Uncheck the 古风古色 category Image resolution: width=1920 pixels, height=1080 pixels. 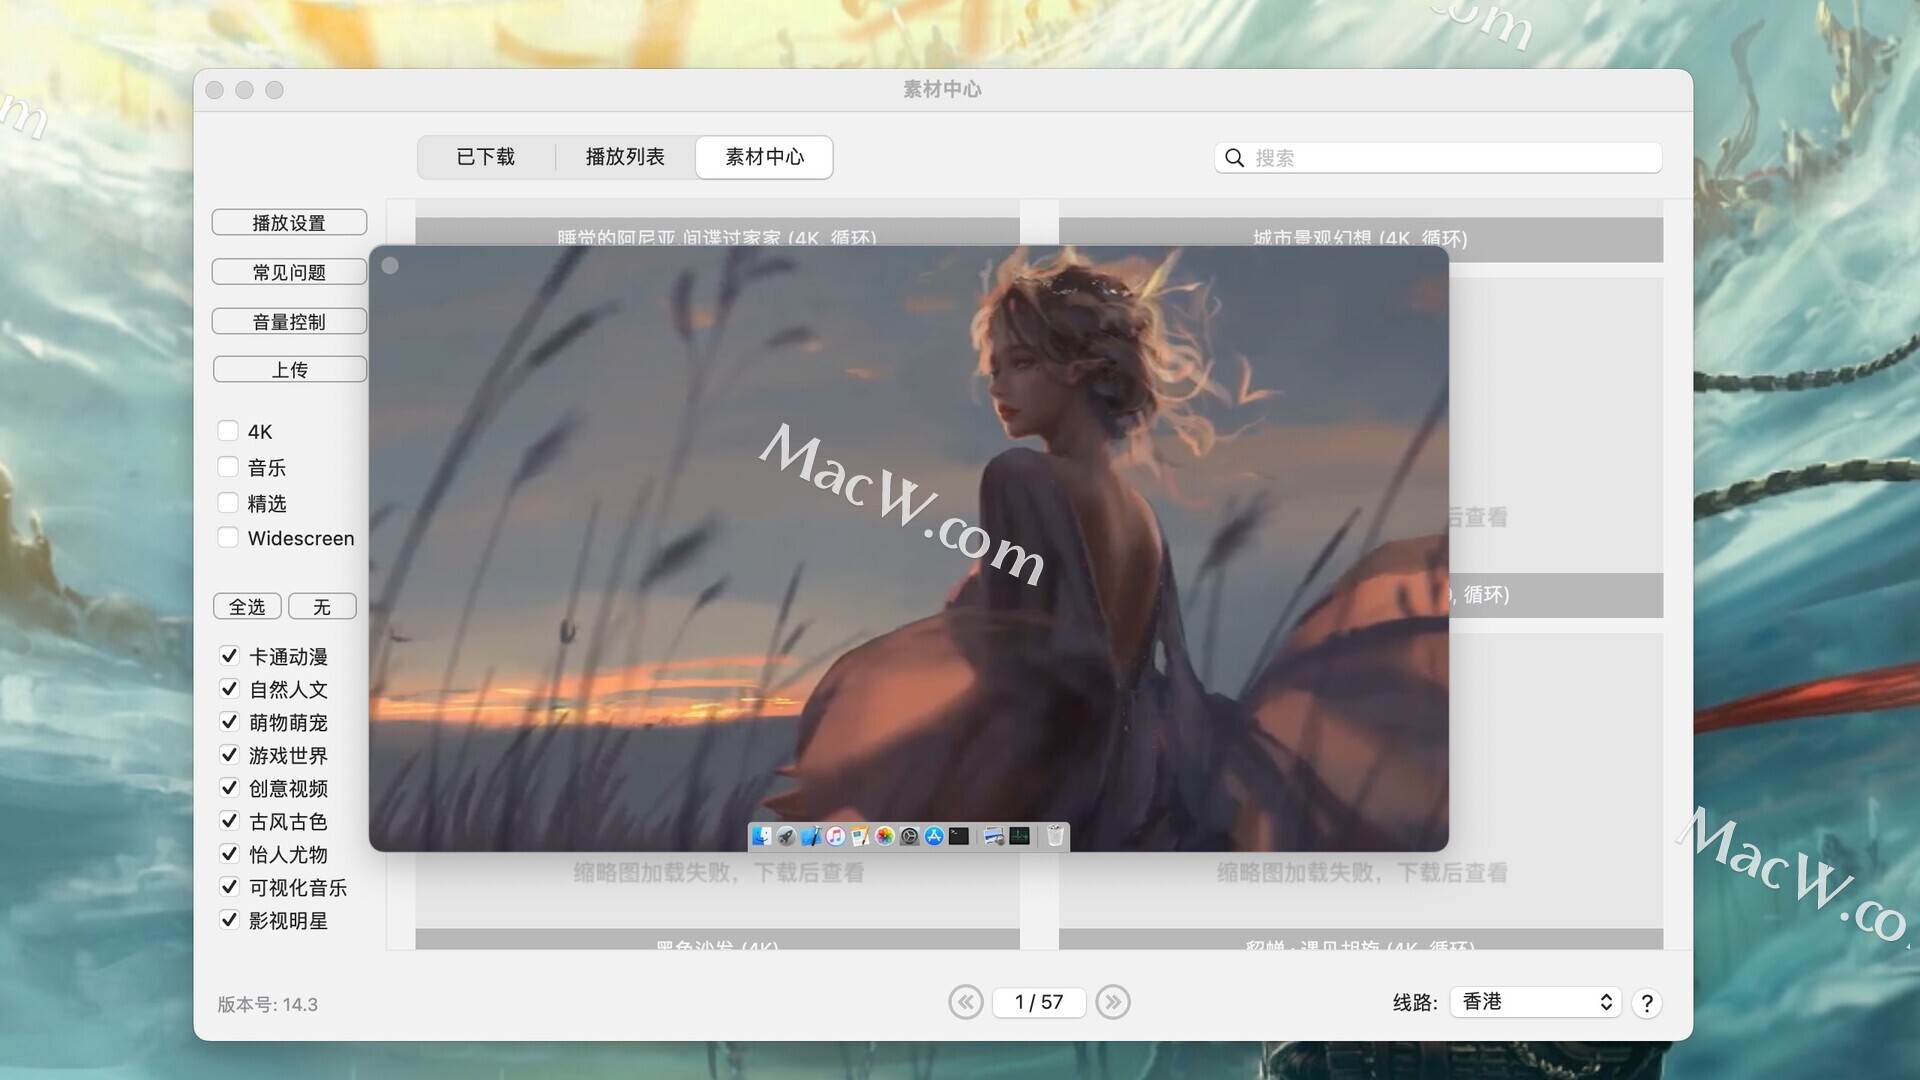(x=229, y=821)
